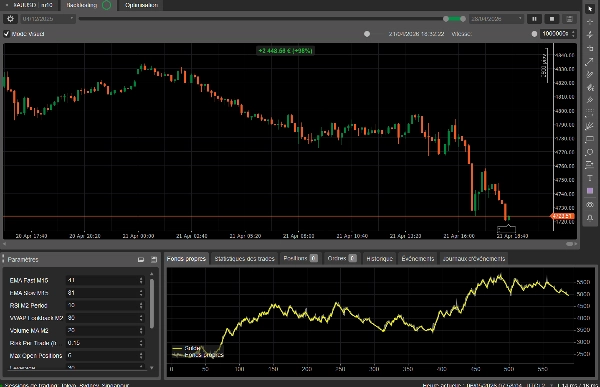The image size is (600, 387).
Task: Click the parameters panel scrollbar up arrow
Action: point(152,274)
